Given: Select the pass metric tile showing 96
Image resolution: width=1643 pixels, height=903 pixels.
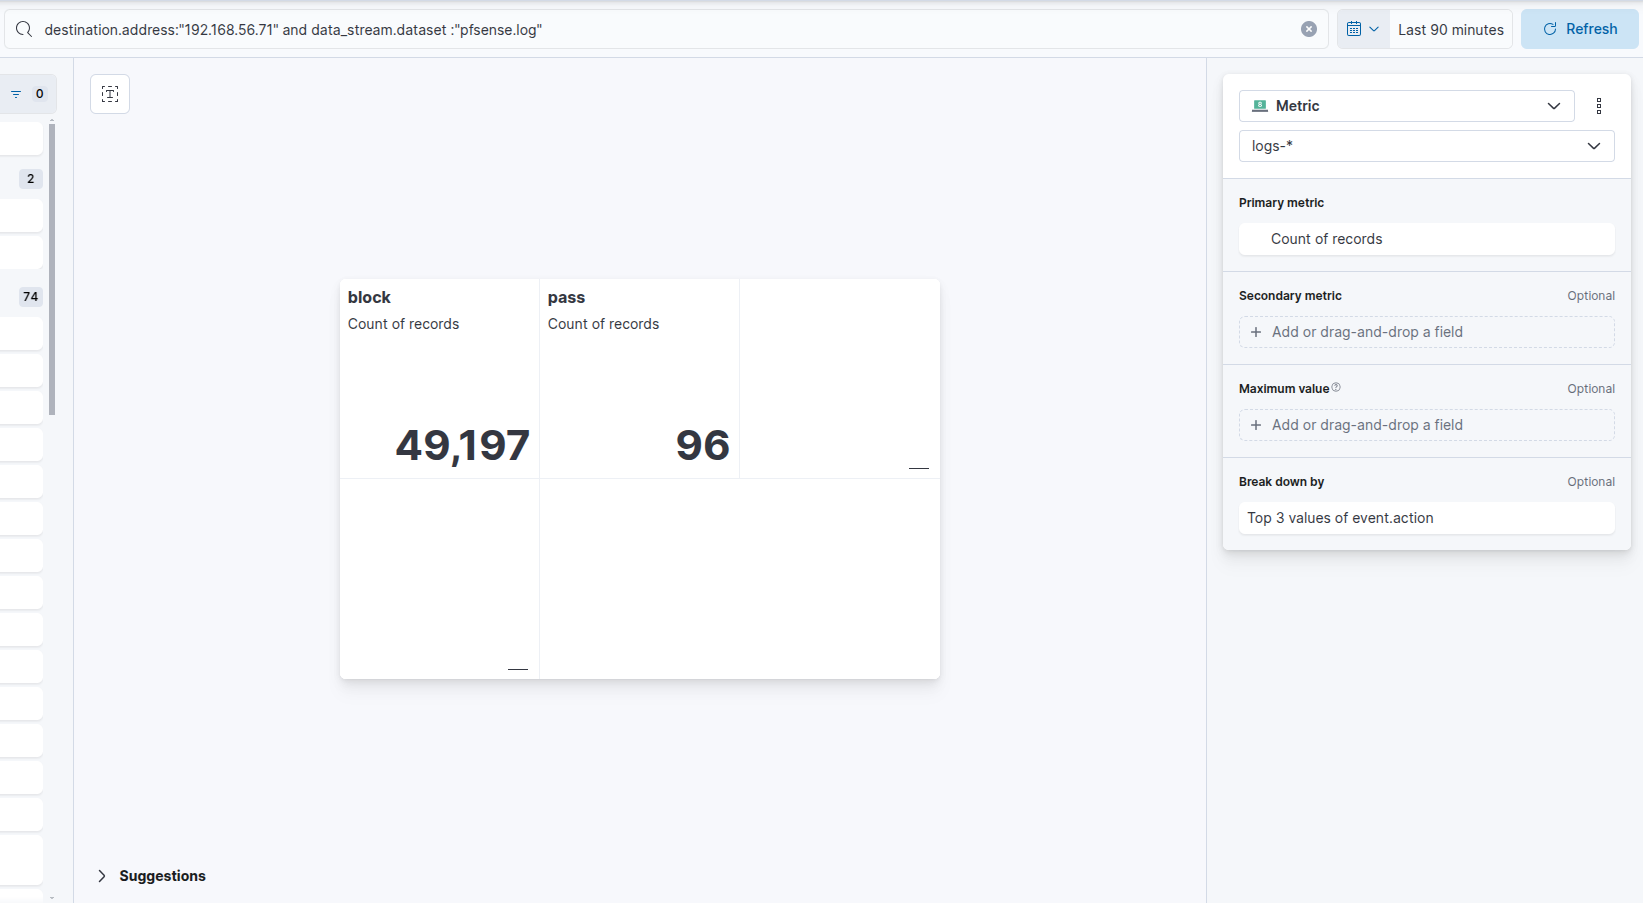Looking at the screenshot, I should point(639,380).
